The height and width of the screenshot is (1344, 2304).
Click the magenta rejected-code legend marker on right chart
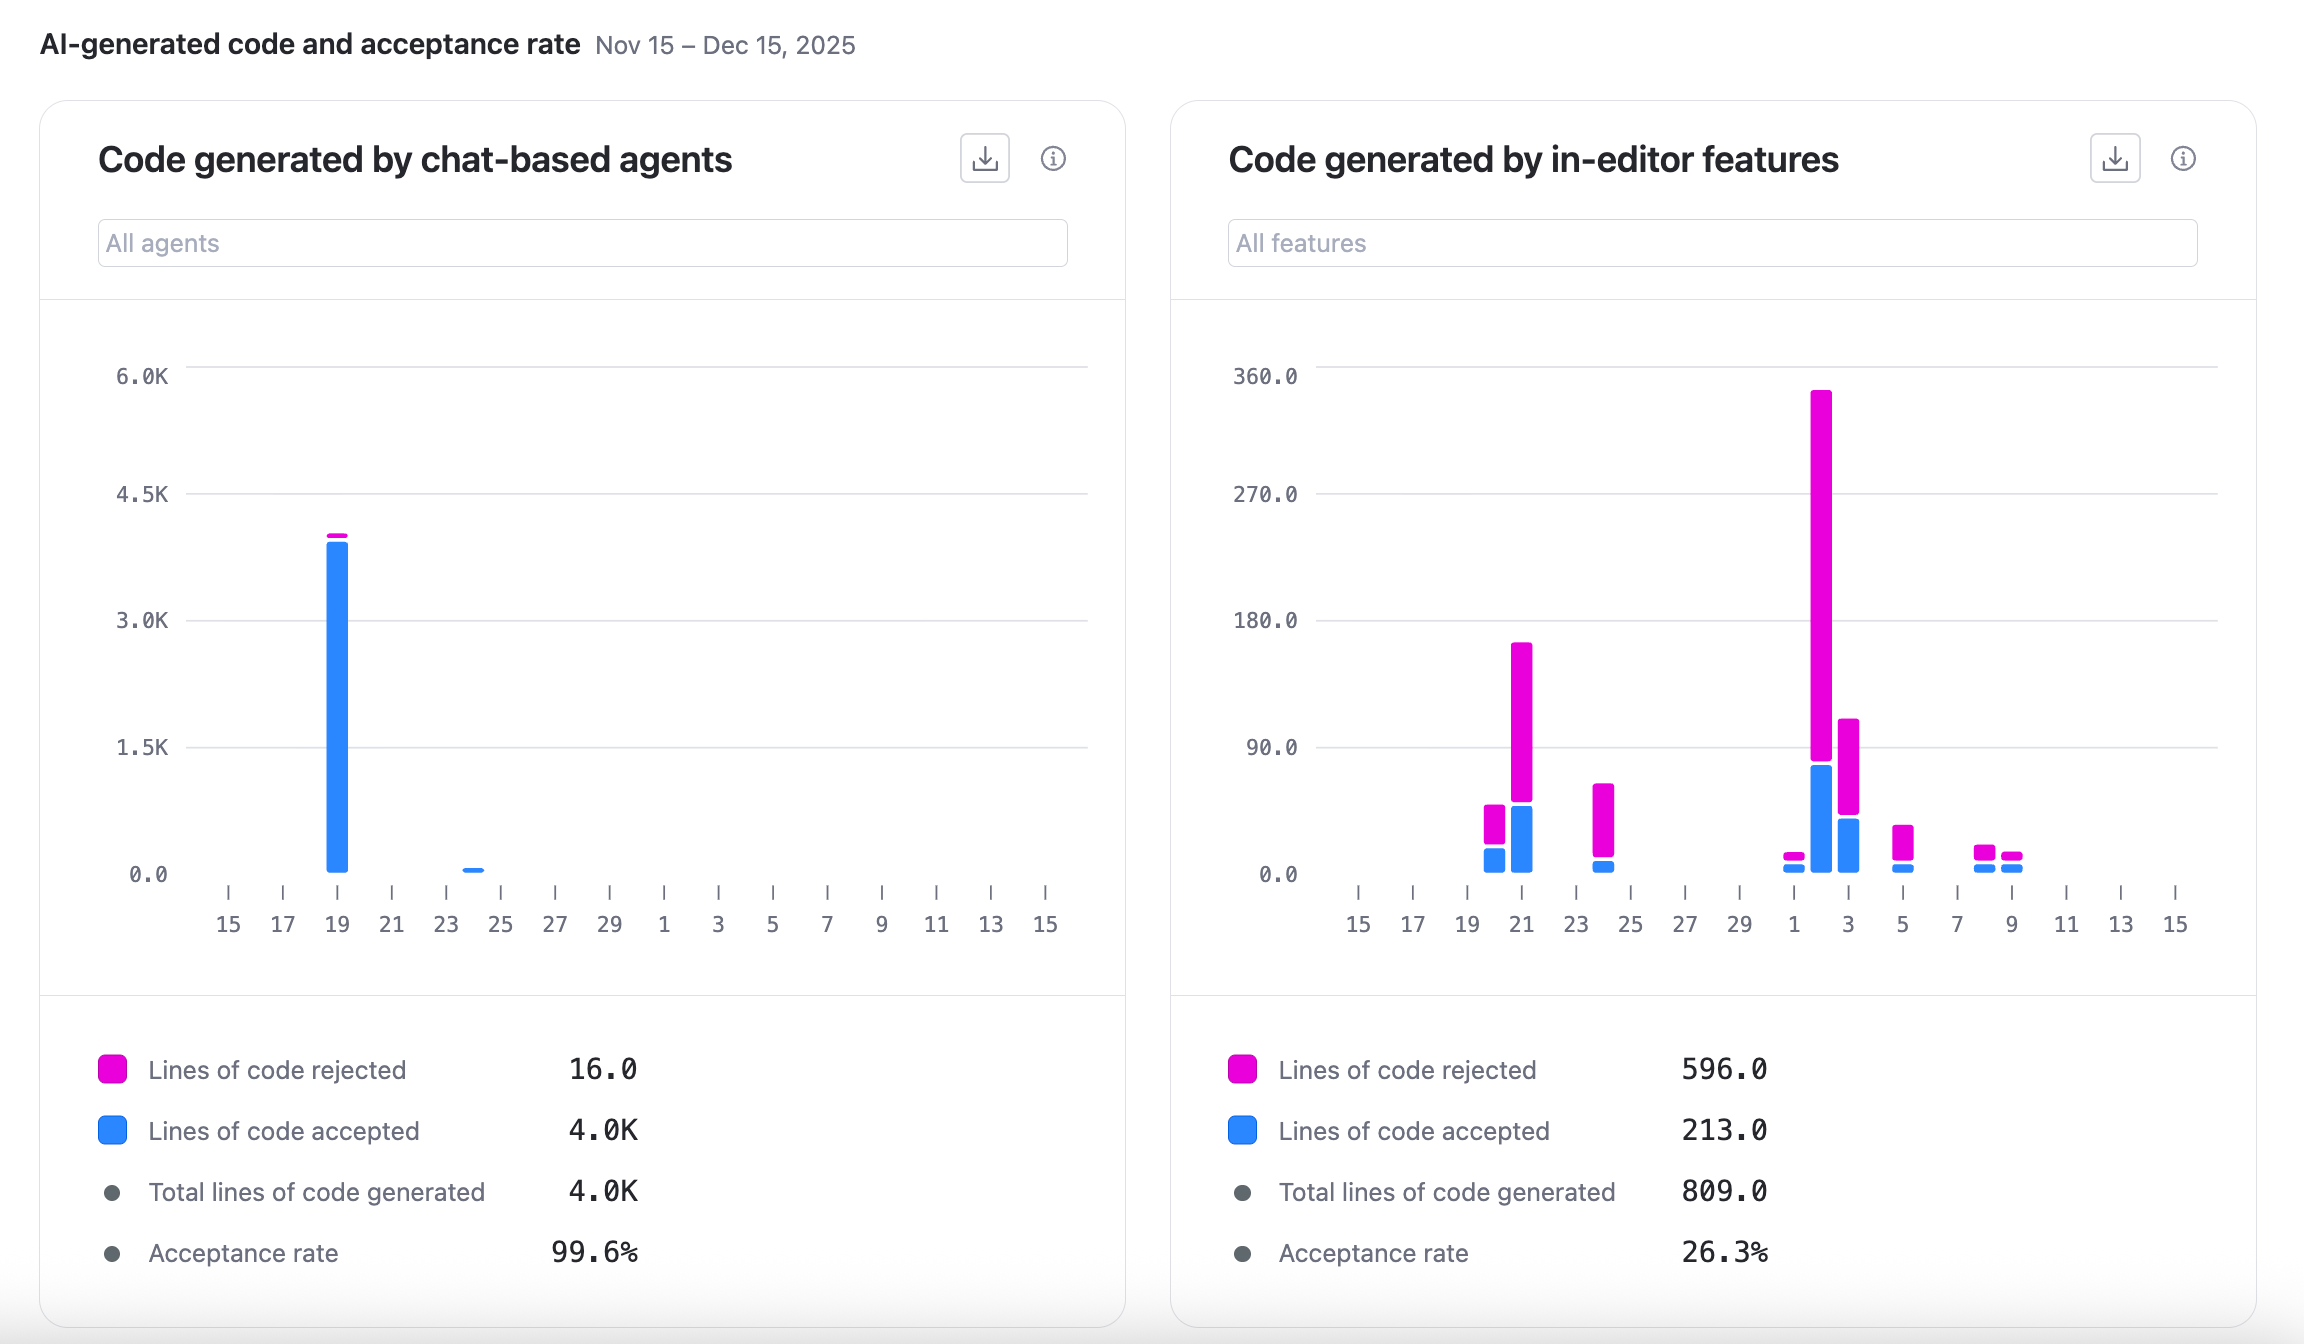1242,1069
